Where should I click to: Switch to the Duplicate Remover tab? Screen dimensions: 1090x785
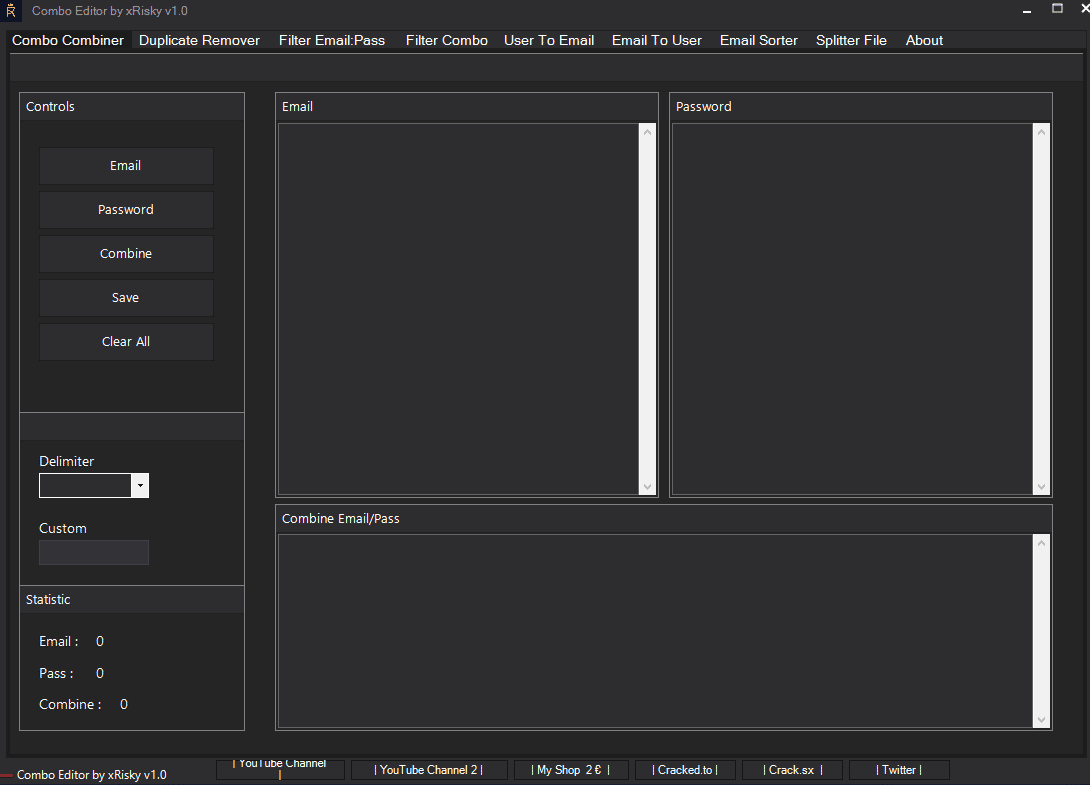click(x=199, y=40)
